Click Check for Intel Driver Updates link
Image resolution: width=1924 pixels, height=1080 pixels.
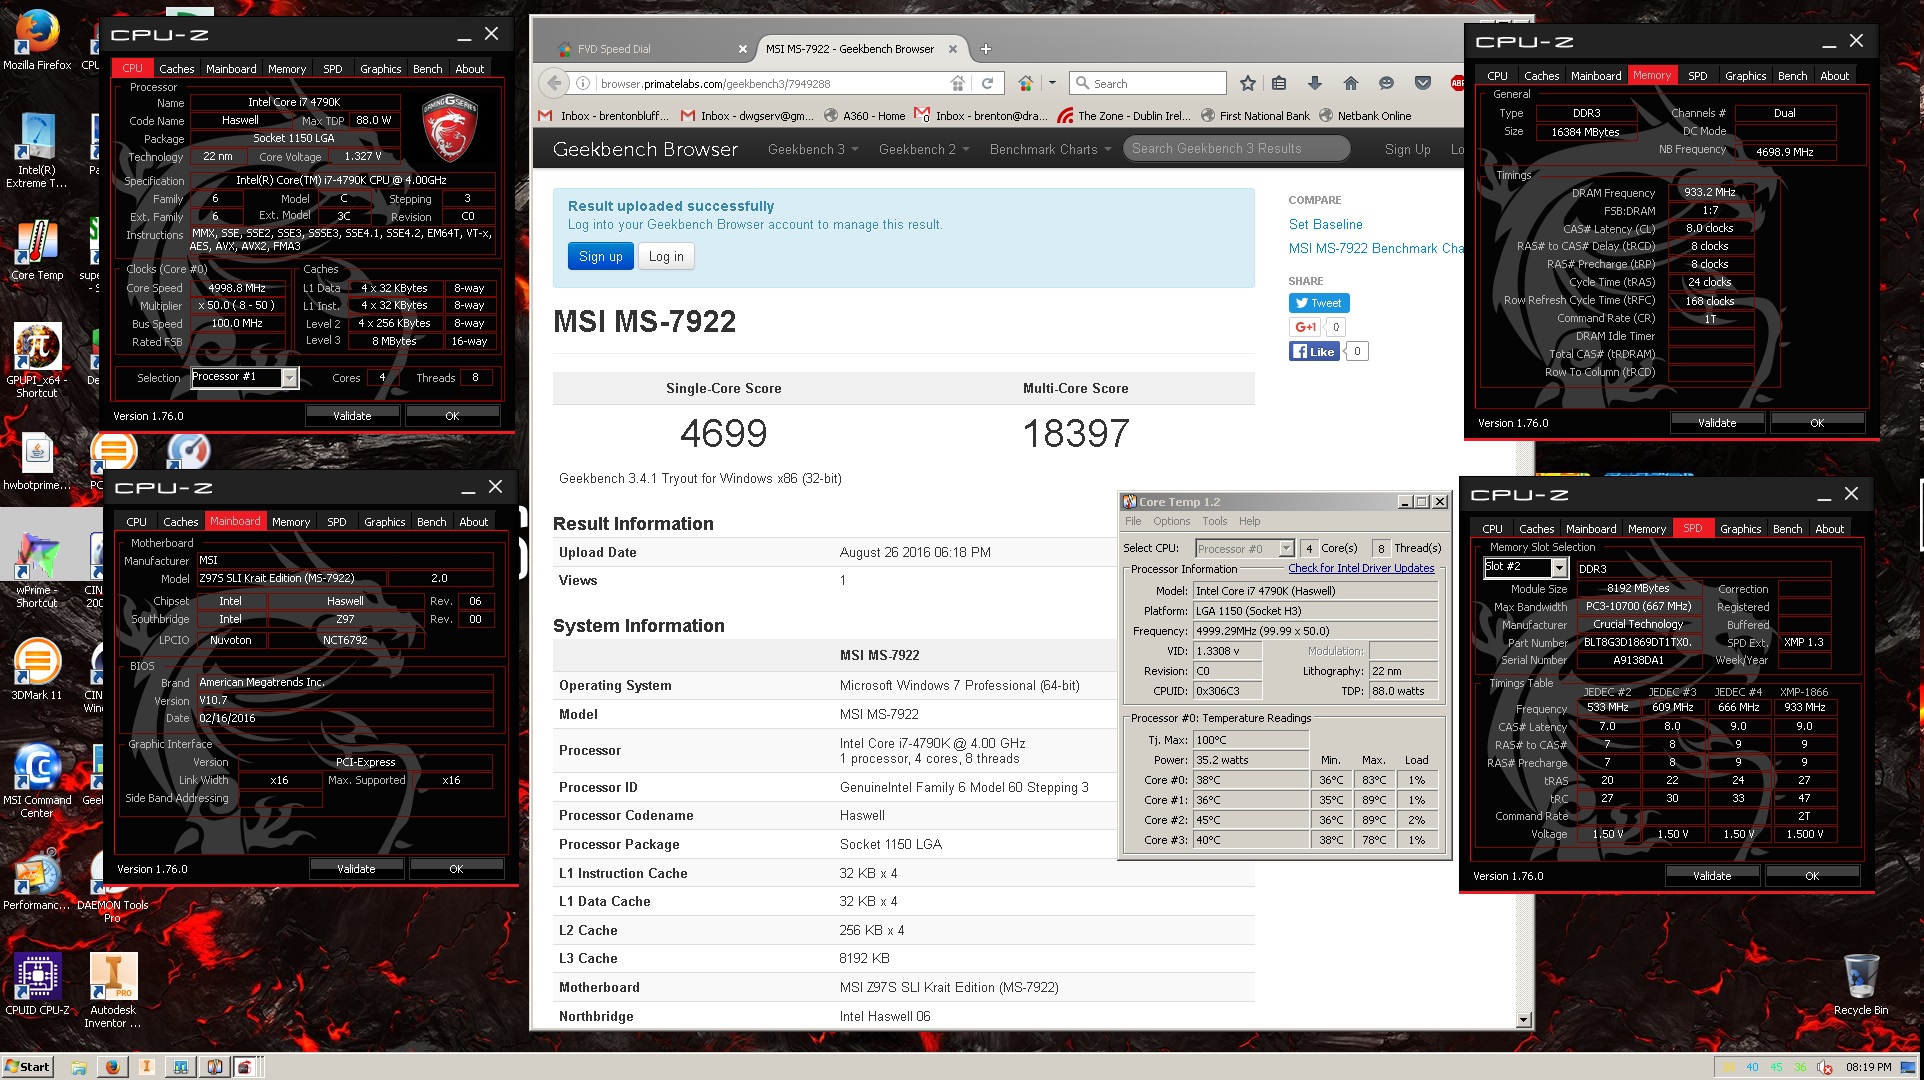[1361, 568]
